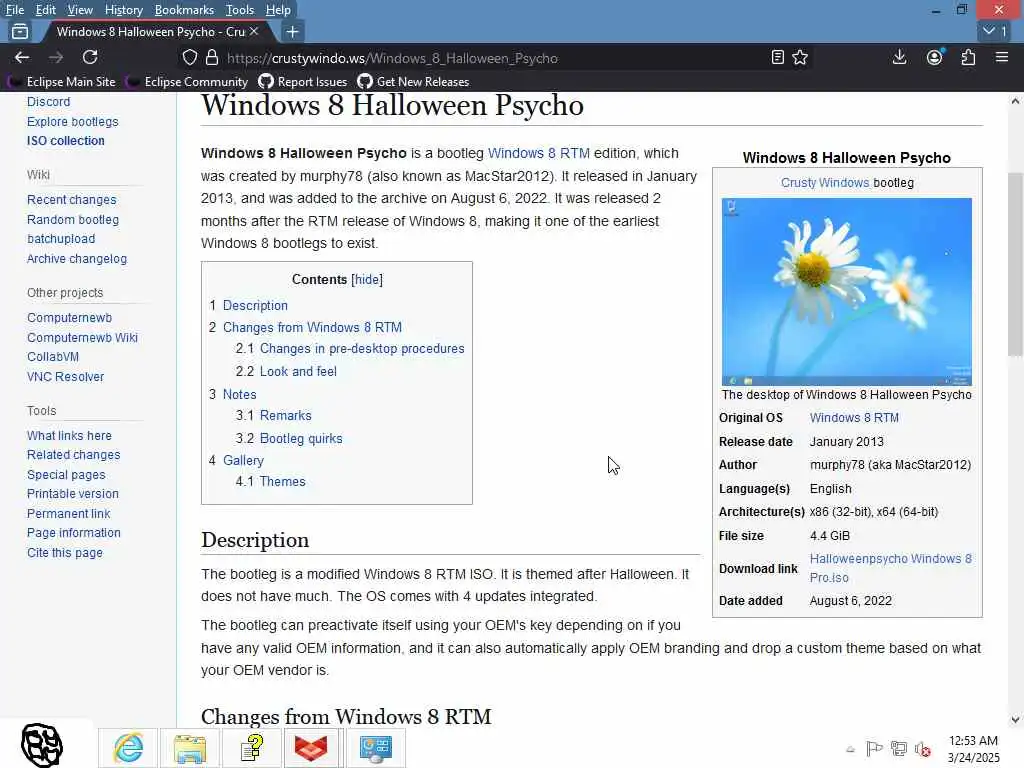Open tracking protection shield icon
Viewport: 1024px width, 768px height.
(x=189, y=57)
